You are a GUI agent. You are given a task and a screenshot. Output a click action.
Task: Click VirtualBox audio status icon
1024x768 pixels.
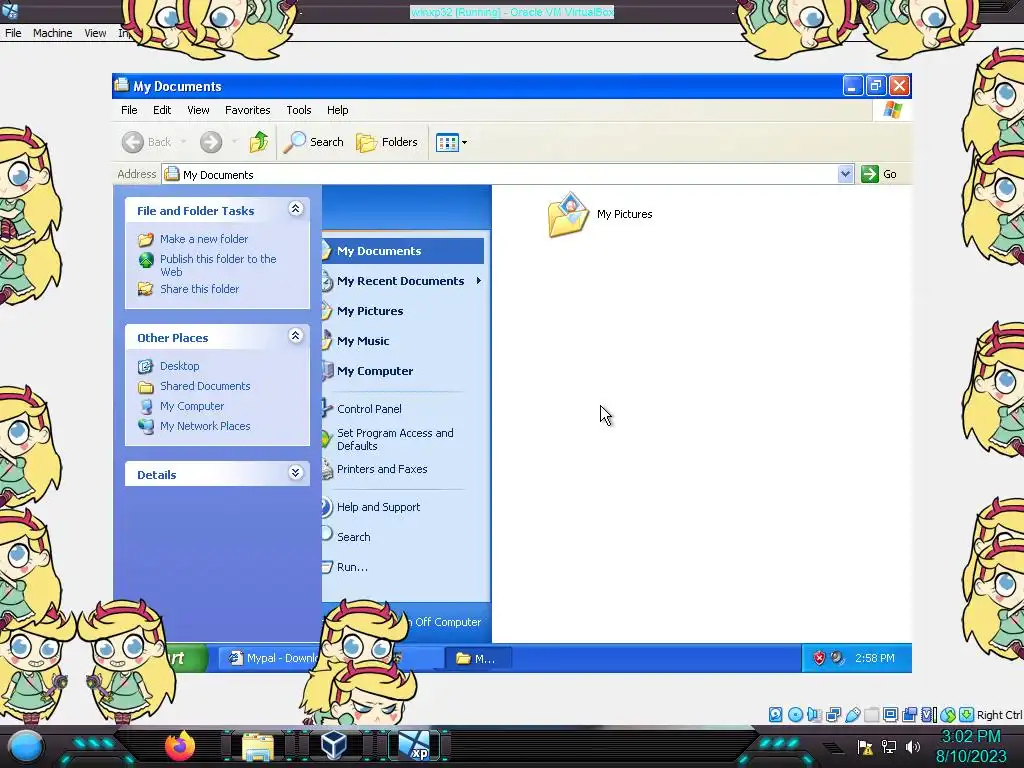(814, 714)
